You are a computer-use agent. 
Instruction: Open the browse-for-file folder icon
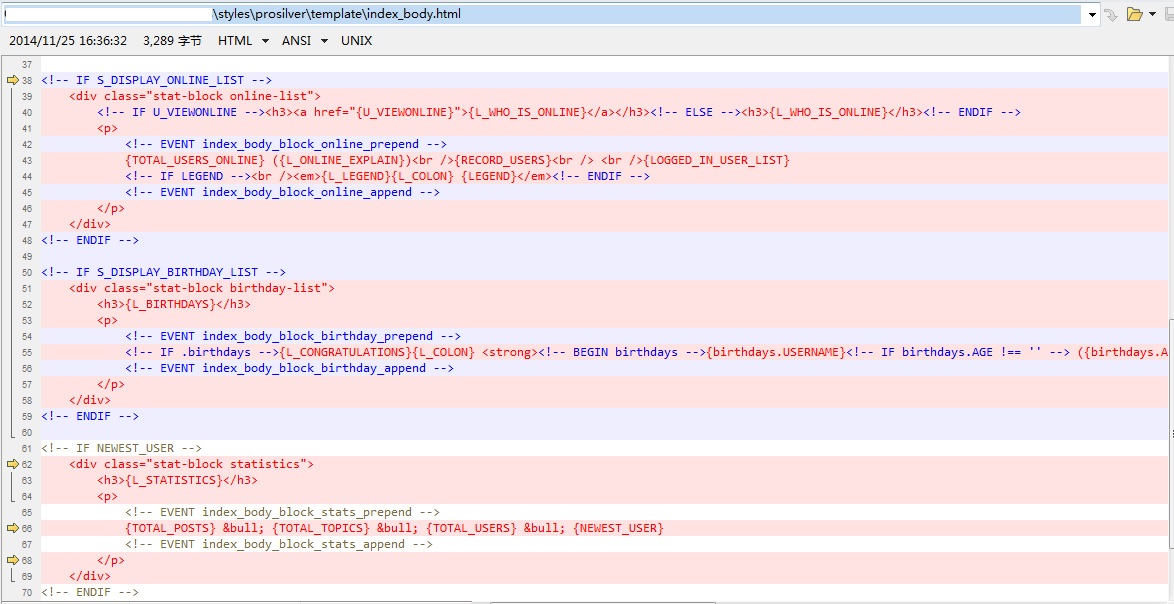point(1135,14)
